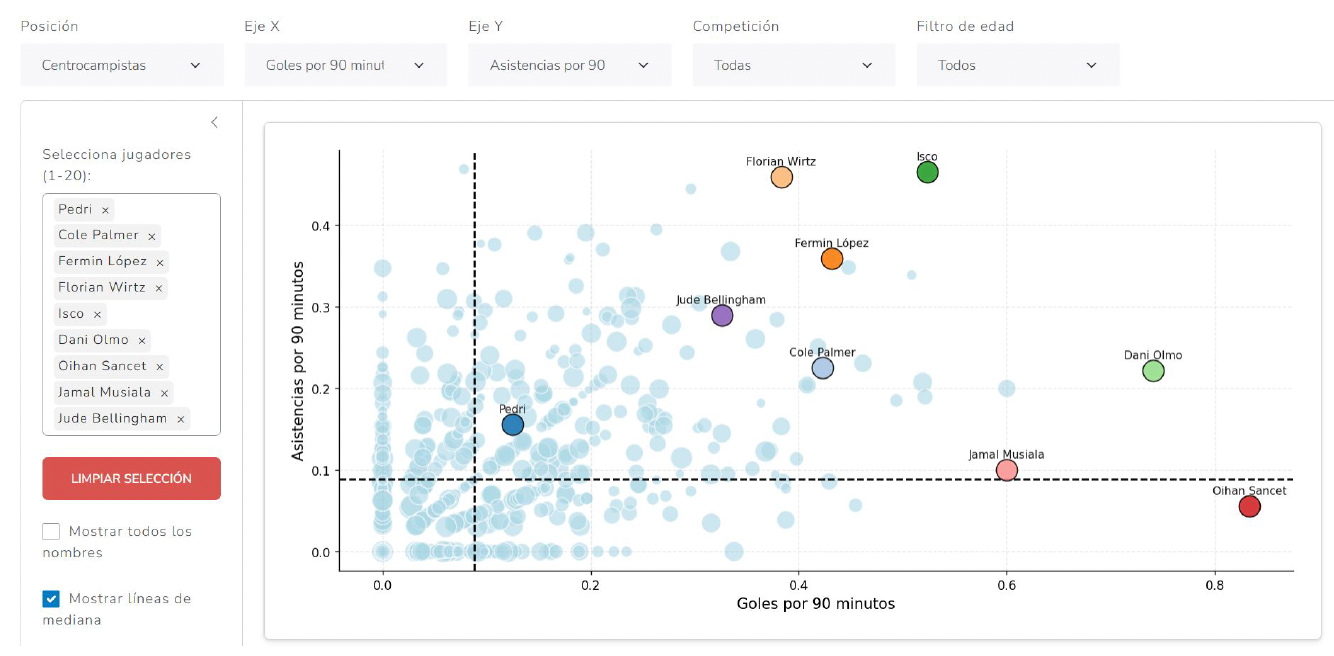Expand the Eje X dropdown
This screenshot has height=656, width=1334.
[346, 65]
